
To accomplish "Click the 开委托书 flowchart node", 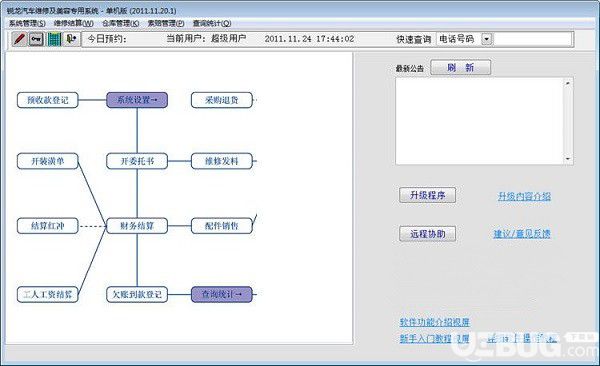I will 137,161.
